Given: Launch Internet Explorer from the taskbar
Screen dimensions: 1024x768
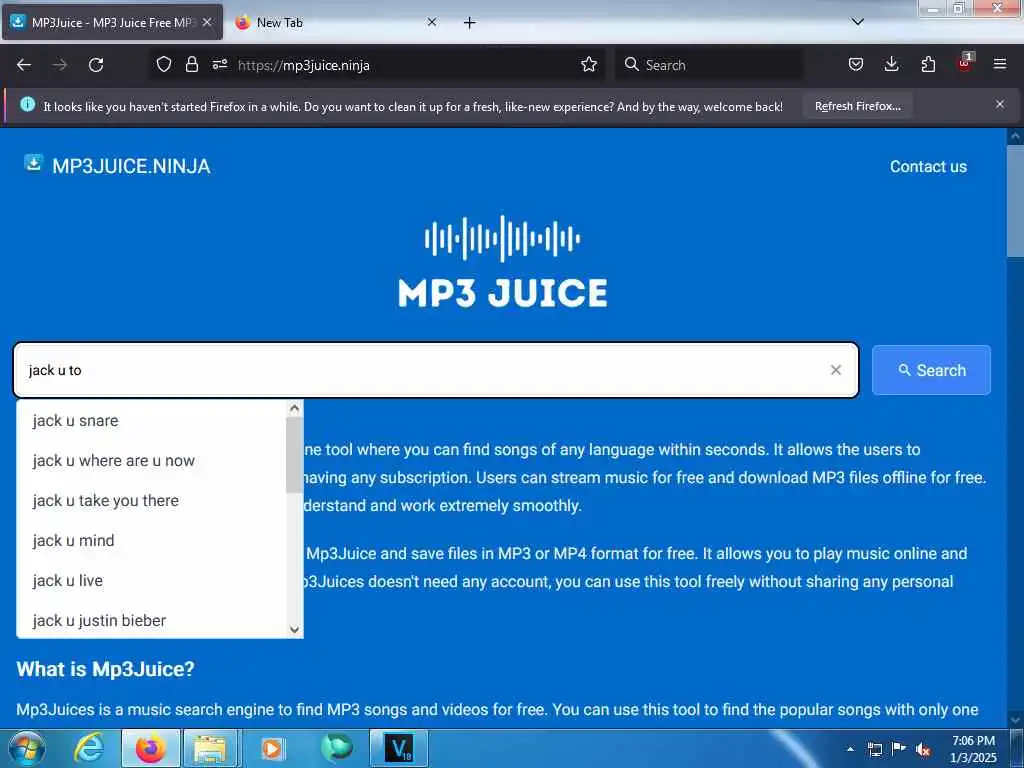Looking at the screenshot, I should [x=88, y=748].
